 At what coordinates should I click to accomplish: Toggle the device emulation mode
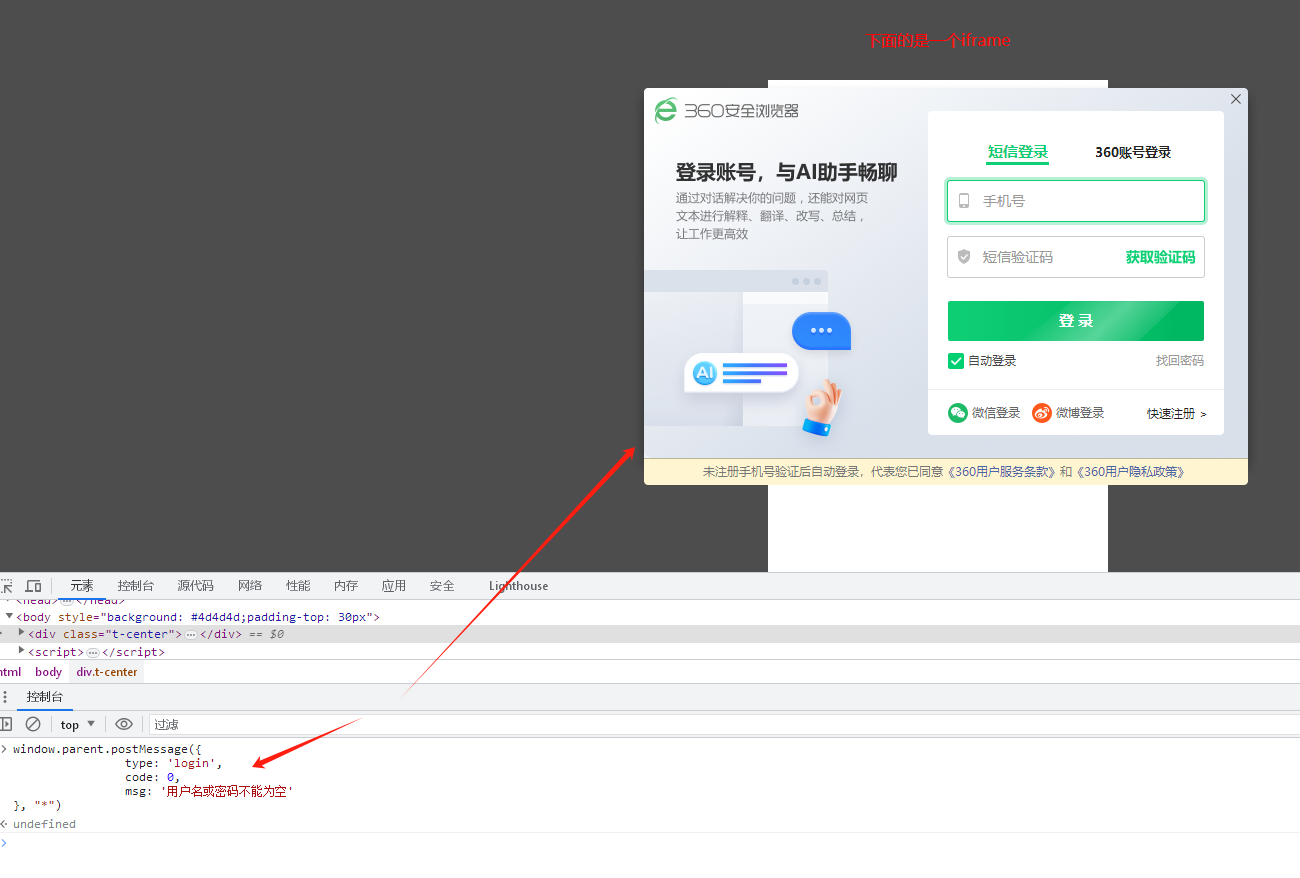click(33, 586)
